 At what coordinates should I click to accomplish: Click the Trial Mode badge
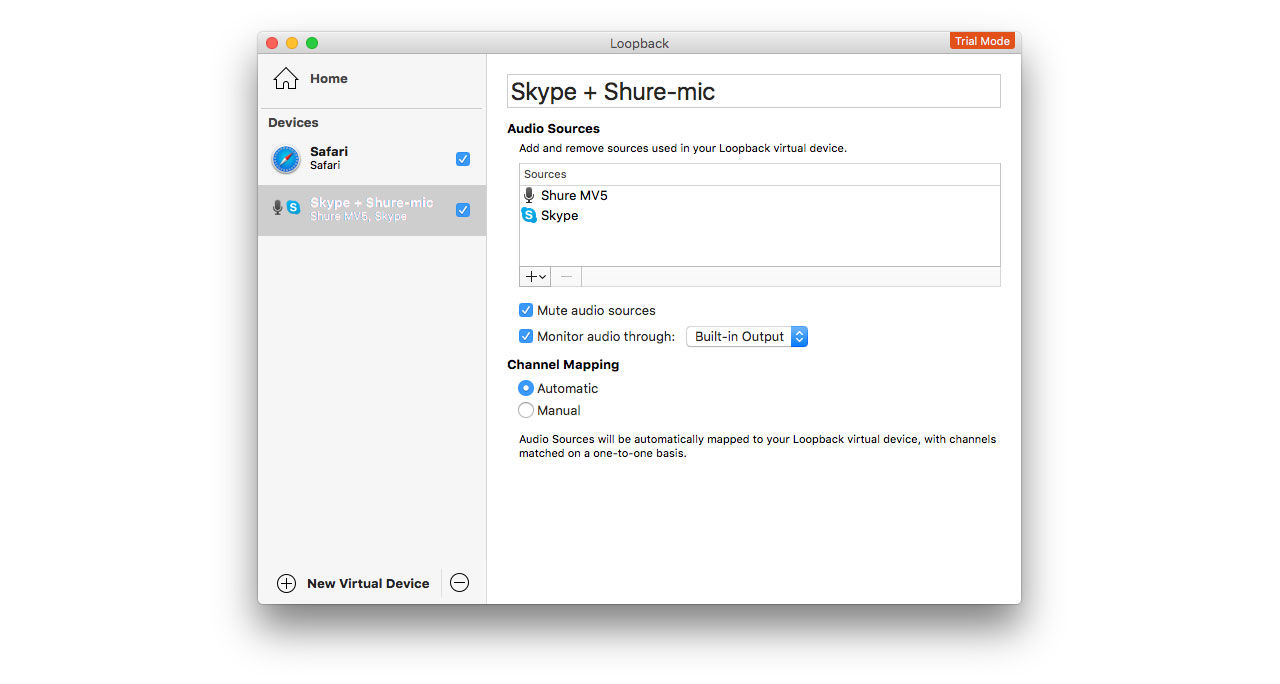[982, 41]
